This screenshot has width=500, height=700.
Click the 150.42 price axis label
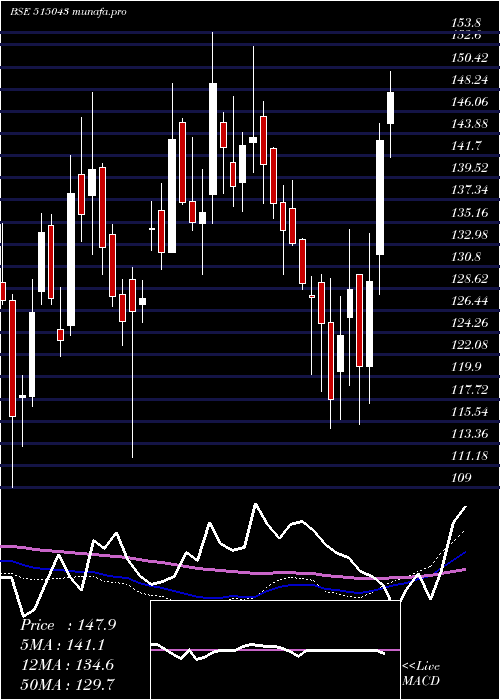point(470,58)
